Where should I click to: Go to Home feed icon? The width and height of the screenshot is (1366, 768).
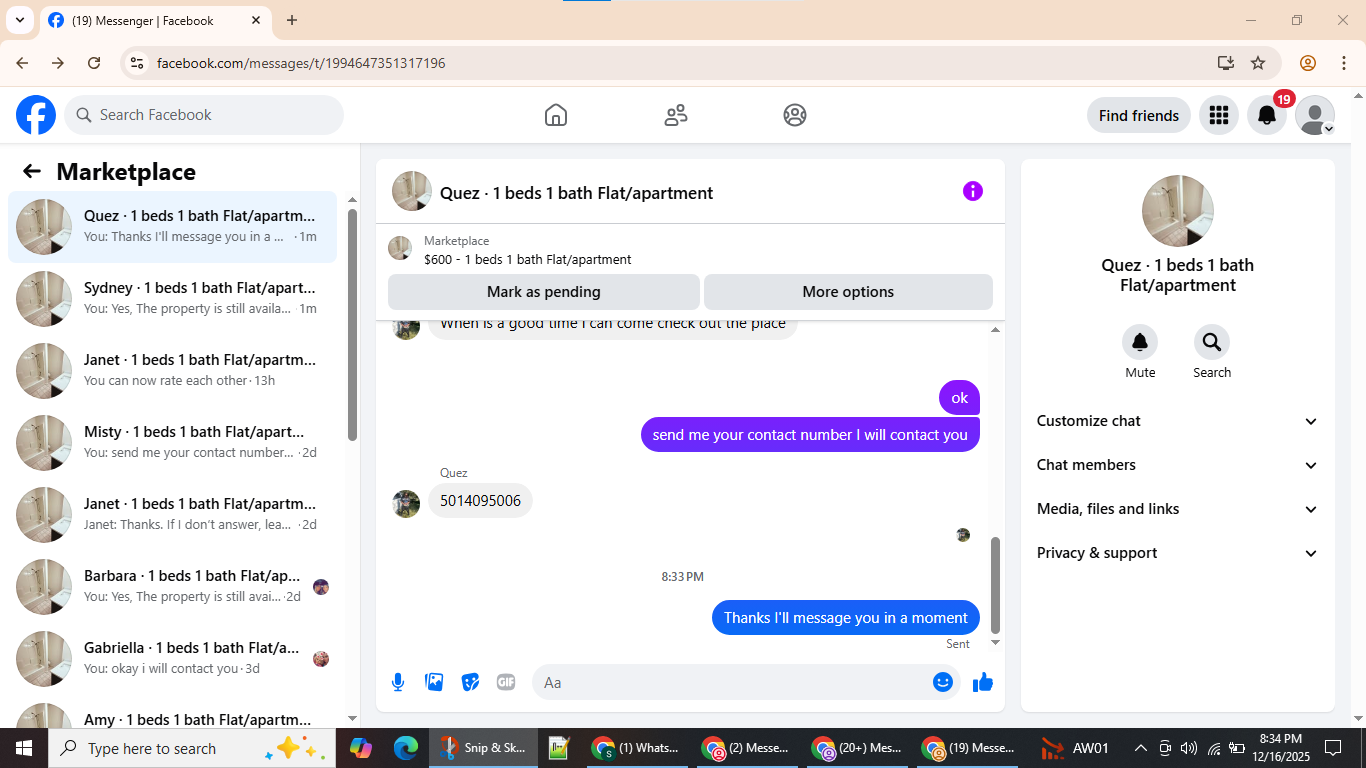(556, 115)
